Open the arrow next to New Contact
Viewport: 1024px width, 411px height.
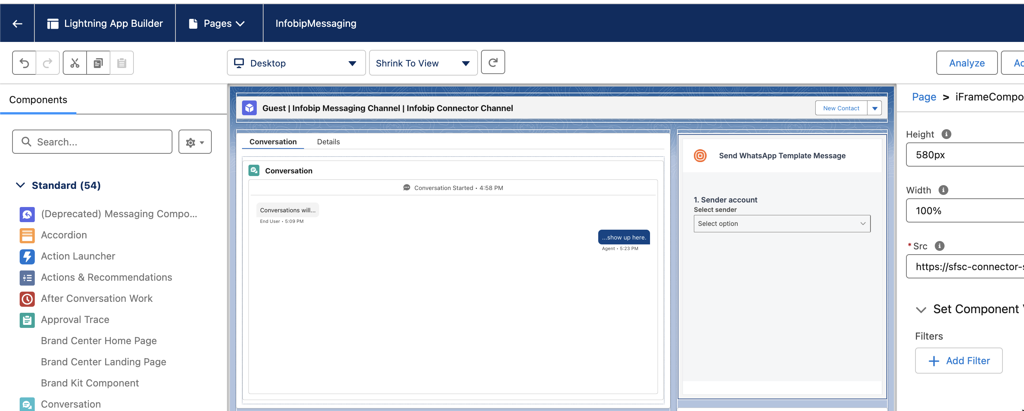[874, 108]
